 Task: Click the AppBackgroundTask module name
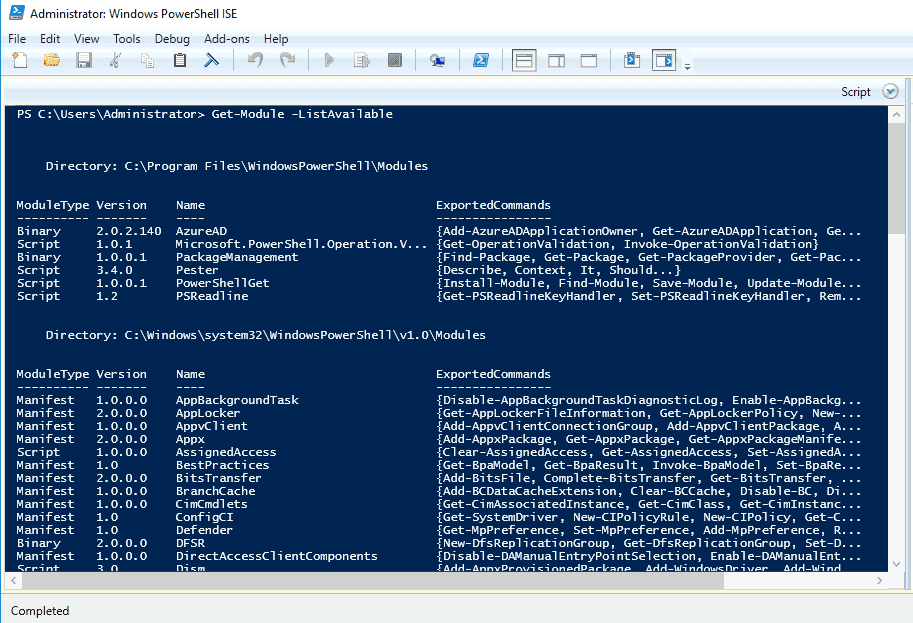(237, 400)
